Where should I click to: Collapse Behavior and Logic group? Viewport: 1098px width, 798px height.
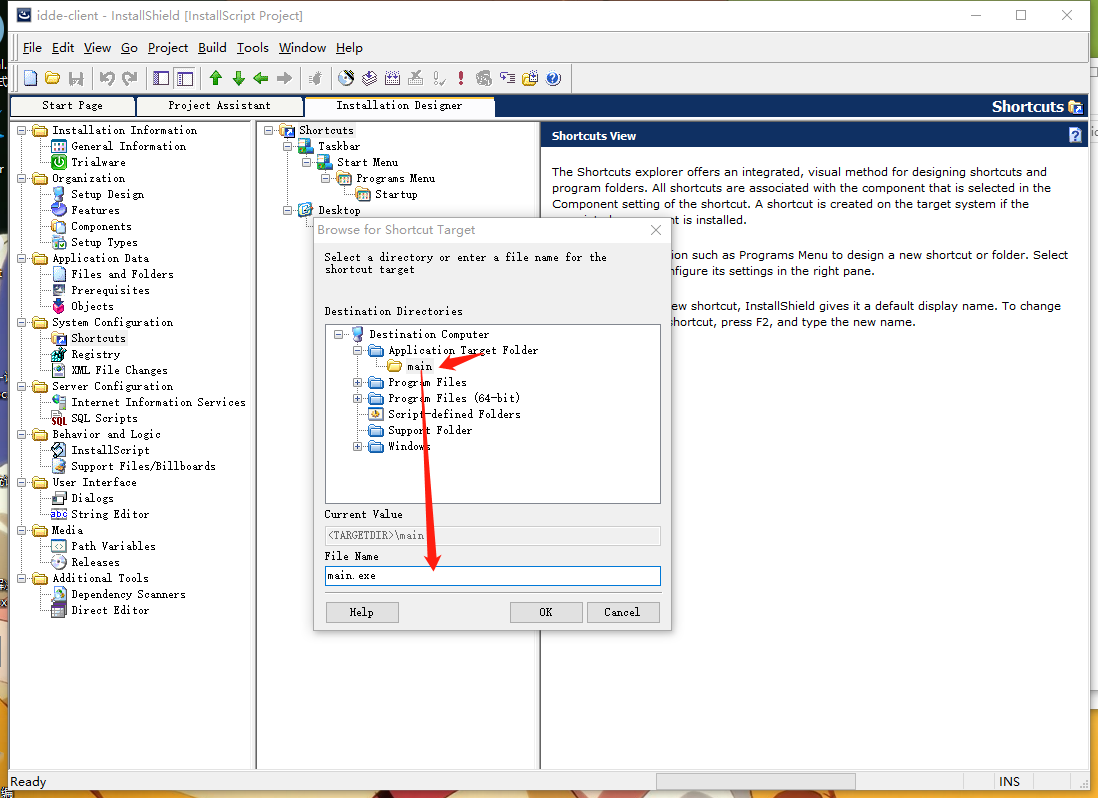(x=22, y=435)
